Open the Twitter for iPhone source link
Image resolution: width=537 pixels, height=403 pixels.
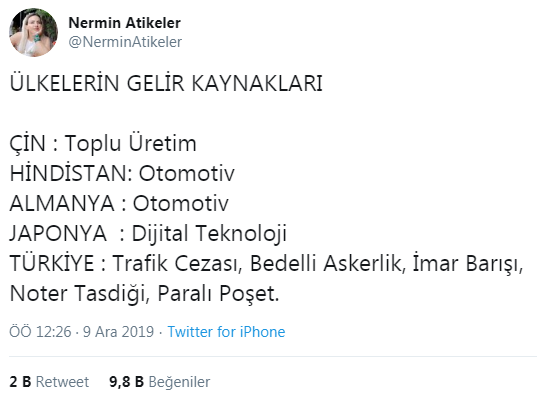coord(226,332)
